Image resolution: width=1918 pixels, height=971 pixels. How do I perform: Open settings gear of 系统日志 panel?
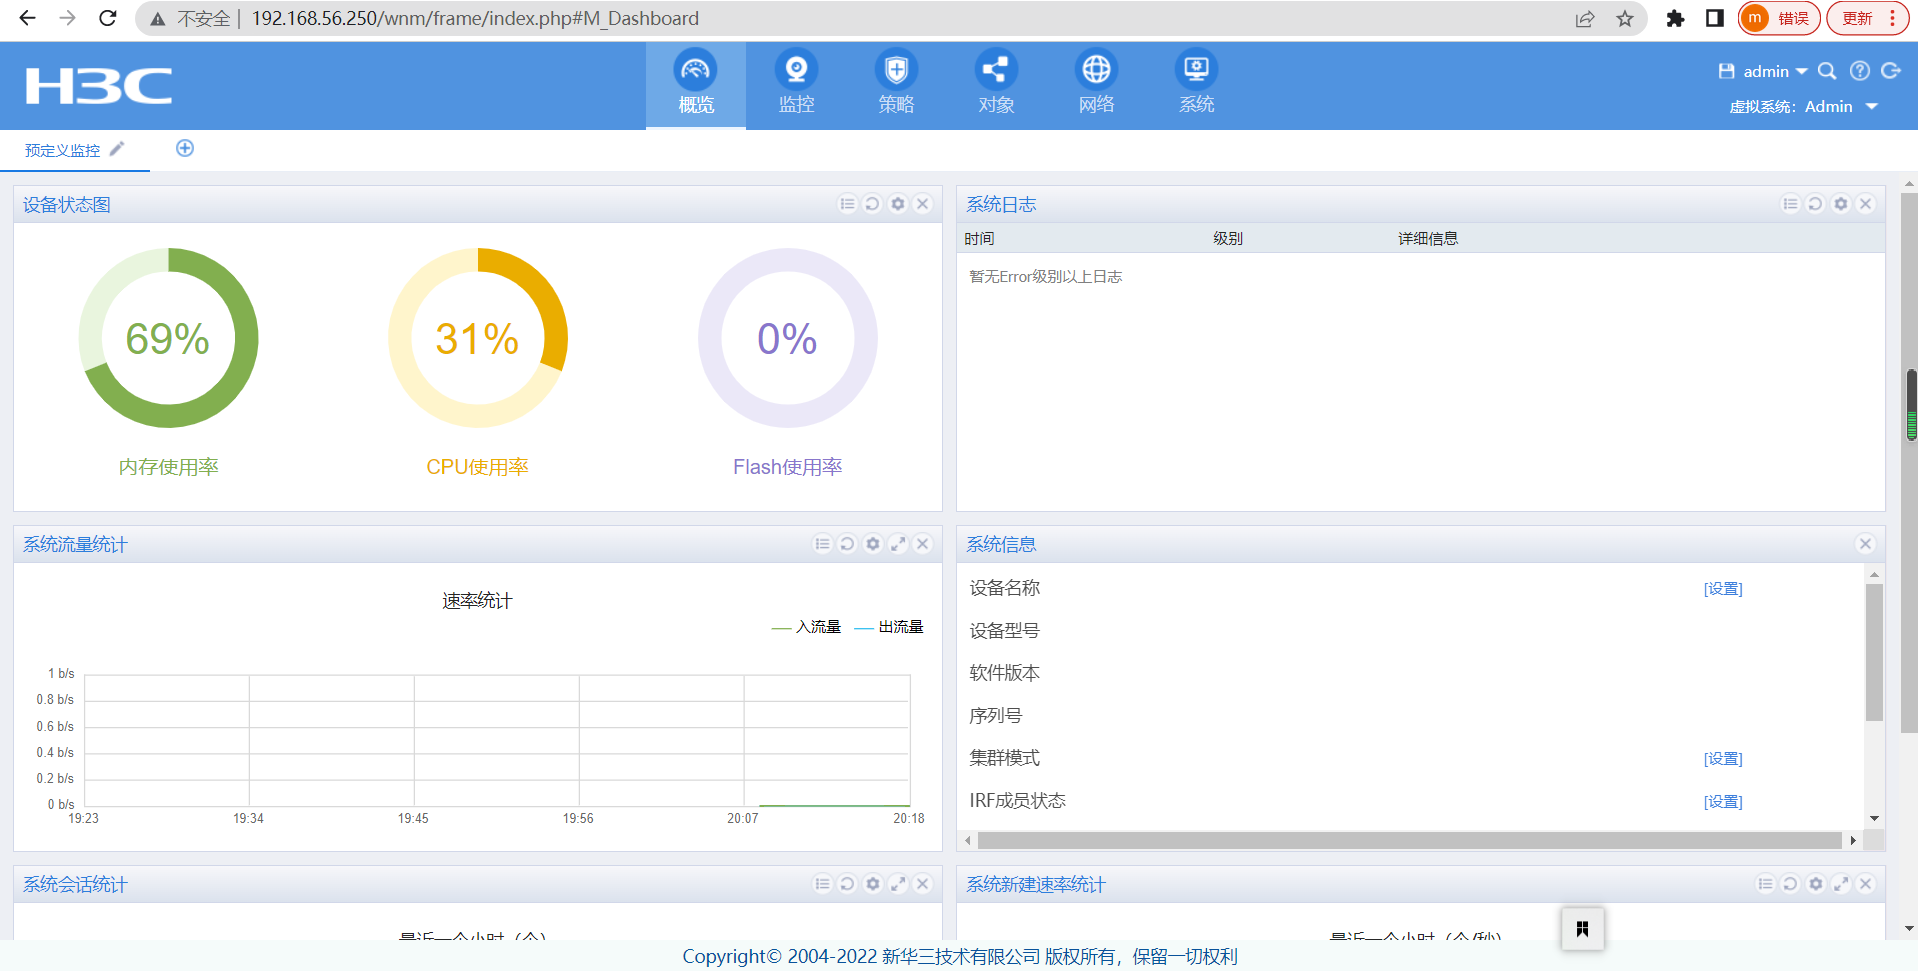(x=1841, y=204)
